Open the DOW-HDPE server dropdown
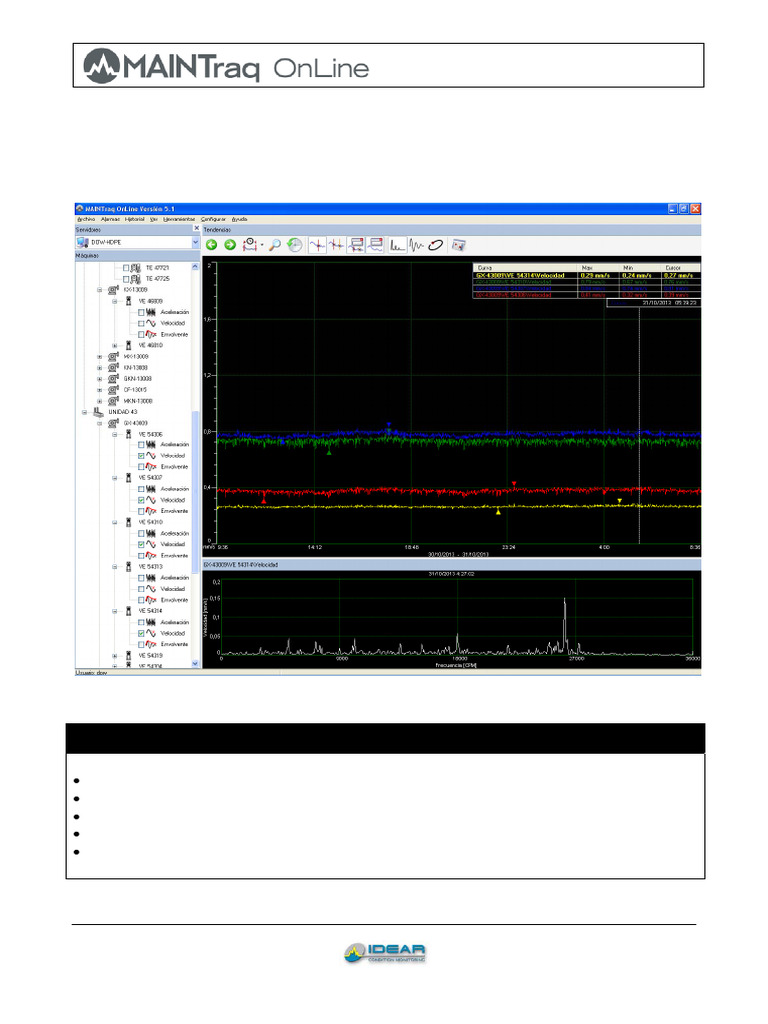This screenshot has width=768, height=1024. point(195,242)
